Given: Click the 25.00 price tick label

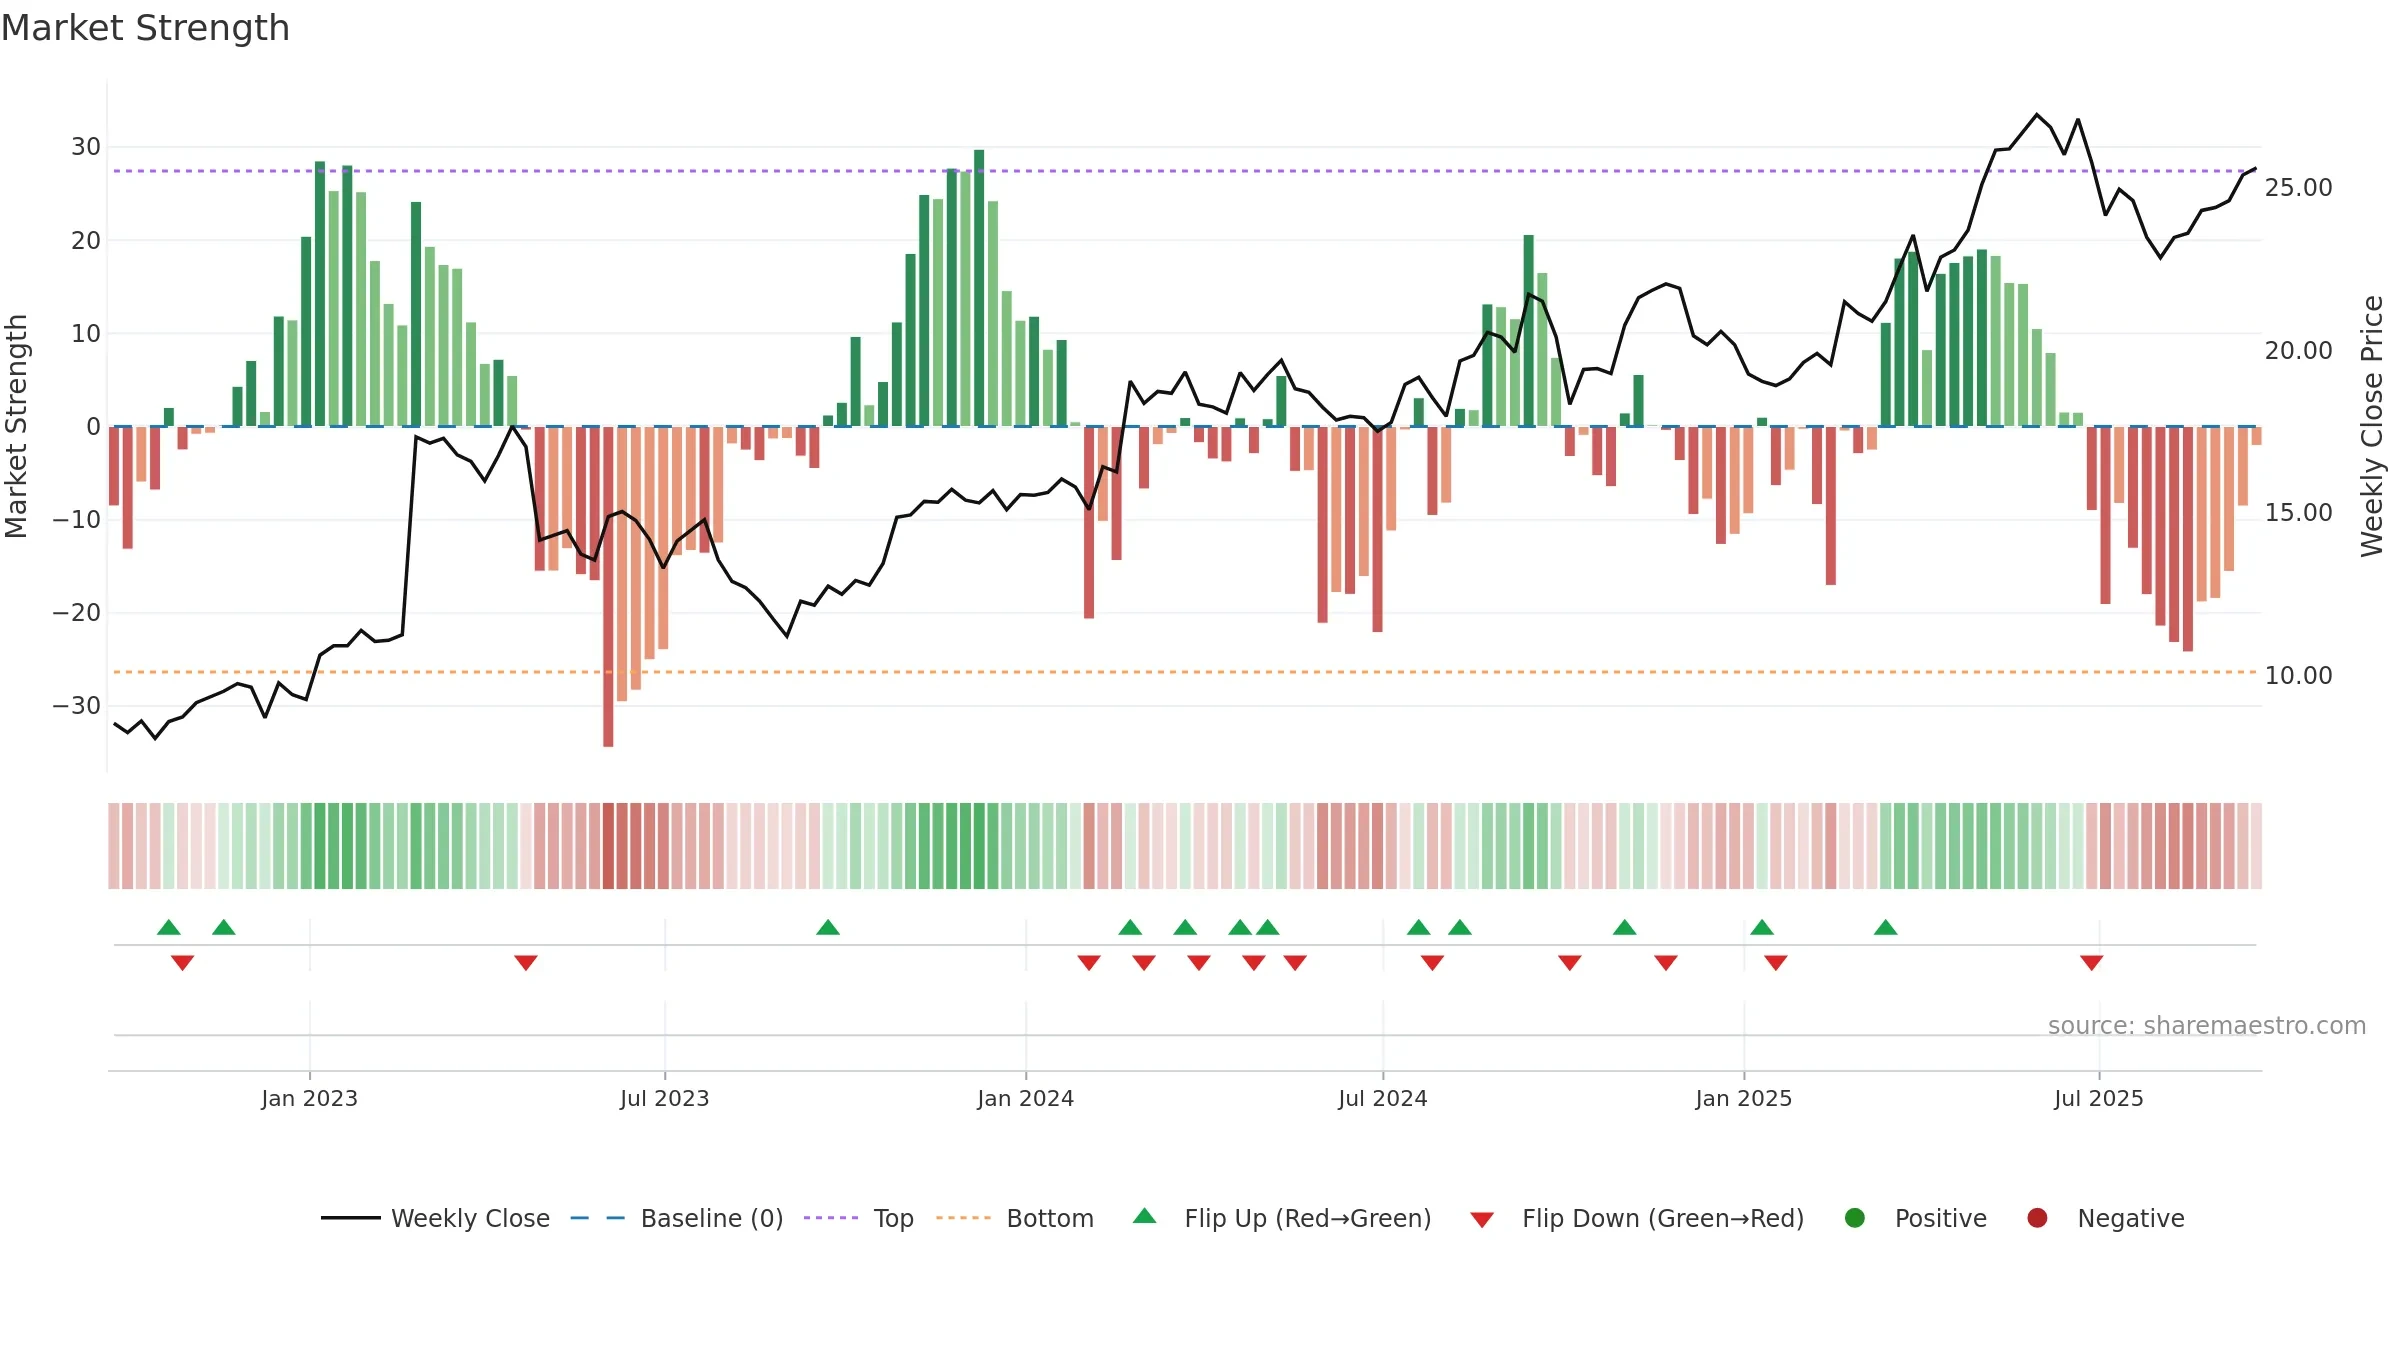Looking at the screenshot, I should (x=2298, y=188).
